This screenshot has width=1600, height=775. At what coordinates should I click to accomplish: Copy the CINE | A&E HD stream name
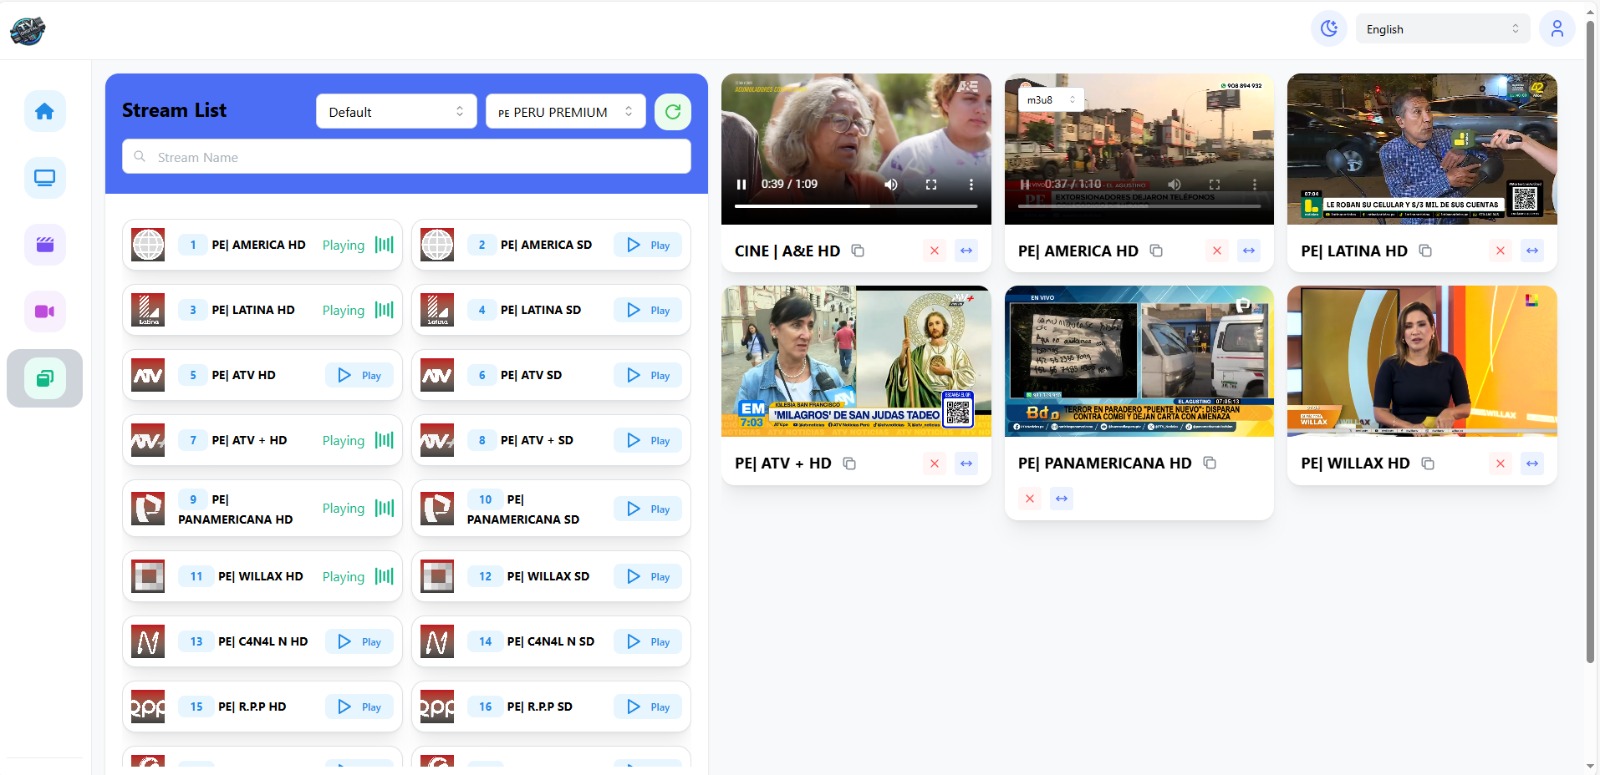pos(858,251)
